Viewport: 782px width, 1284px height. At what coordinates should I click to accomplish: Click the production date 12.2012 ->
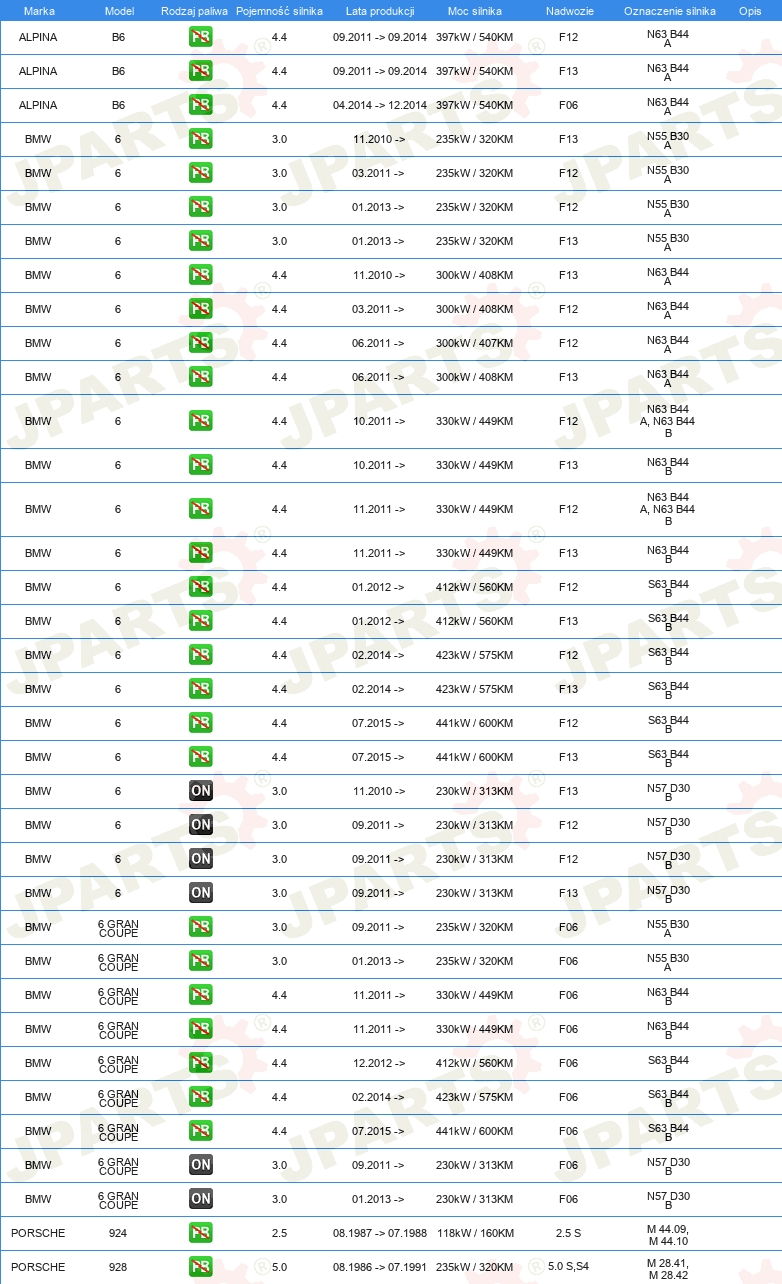(378, 1064)
